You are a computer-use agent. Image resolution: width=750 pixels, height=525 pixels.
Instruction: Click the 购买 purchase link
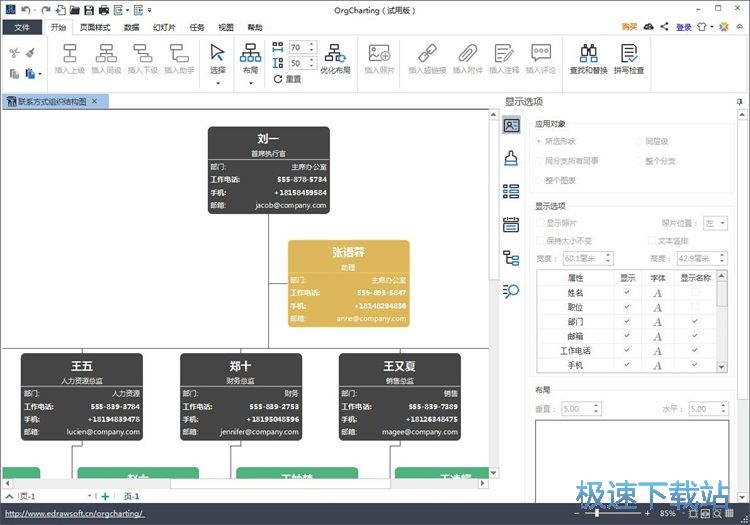click(x=629, y=27)
